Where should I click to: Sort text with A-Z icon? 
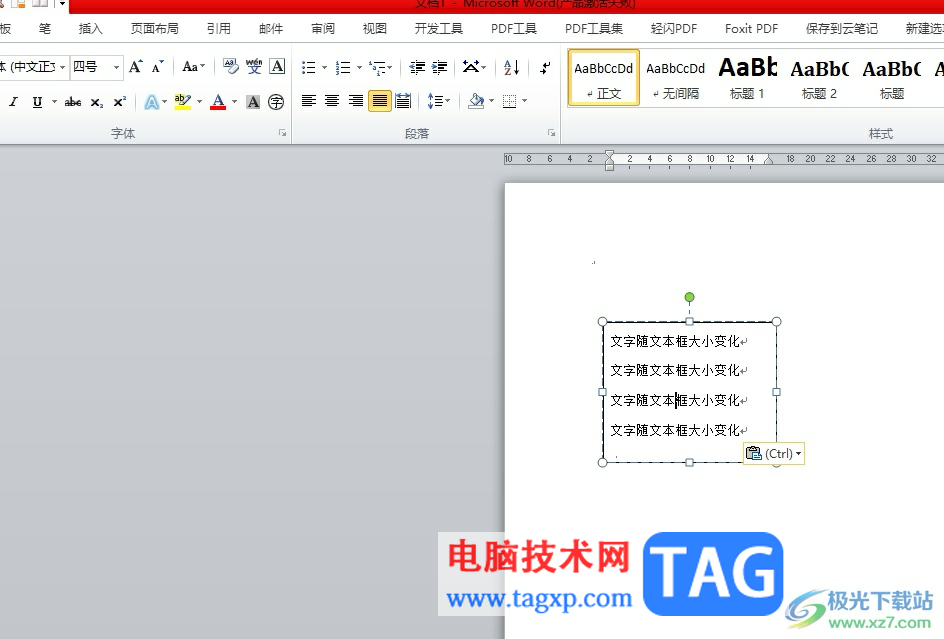[511, 67]
